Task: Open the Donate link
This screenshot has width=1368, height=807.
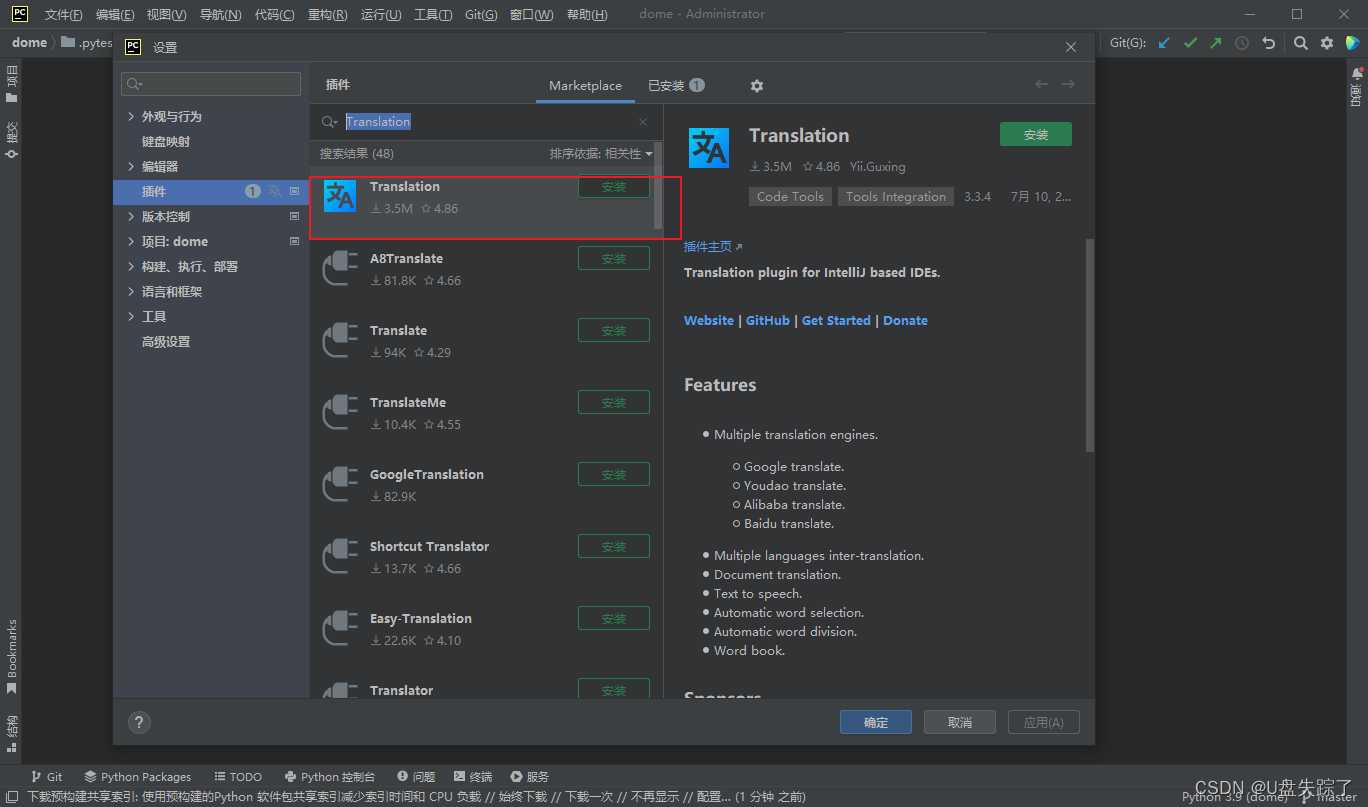Action: click(905, 320)
